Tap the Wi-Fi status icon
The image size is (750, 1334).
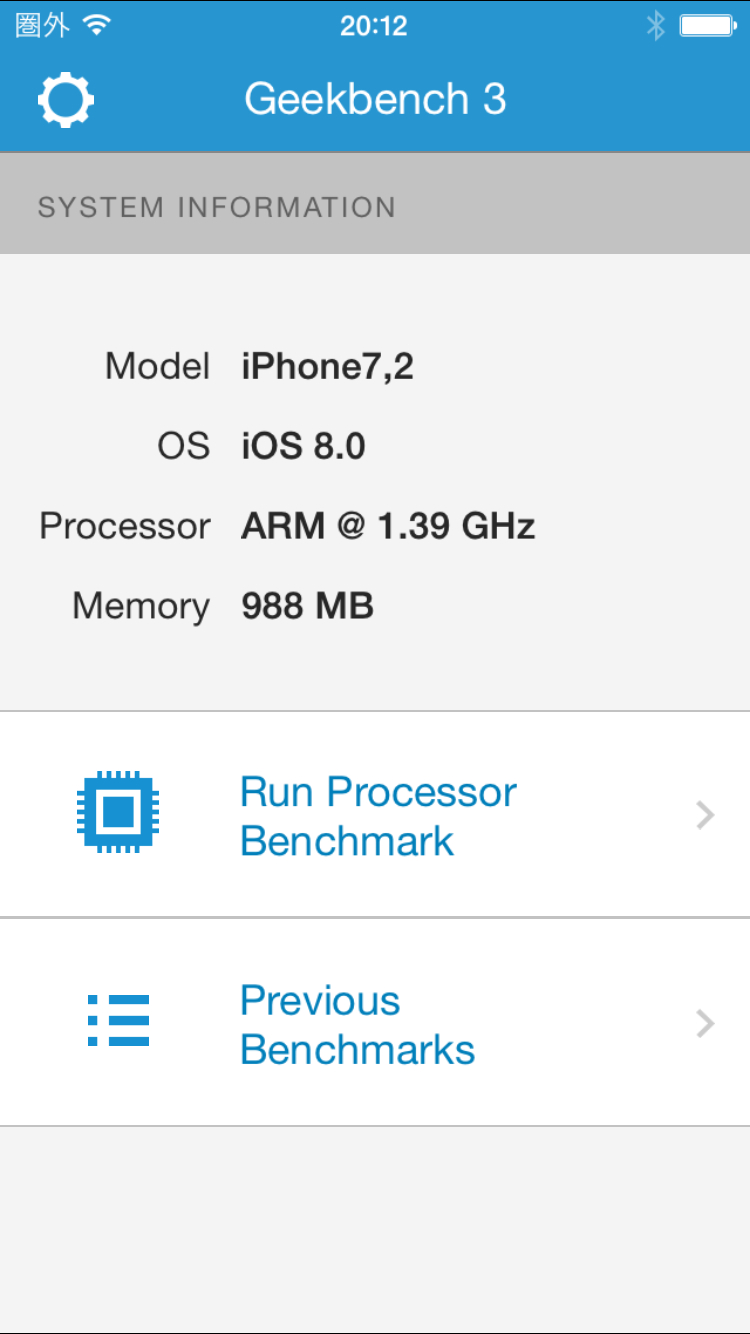(97, 26)
